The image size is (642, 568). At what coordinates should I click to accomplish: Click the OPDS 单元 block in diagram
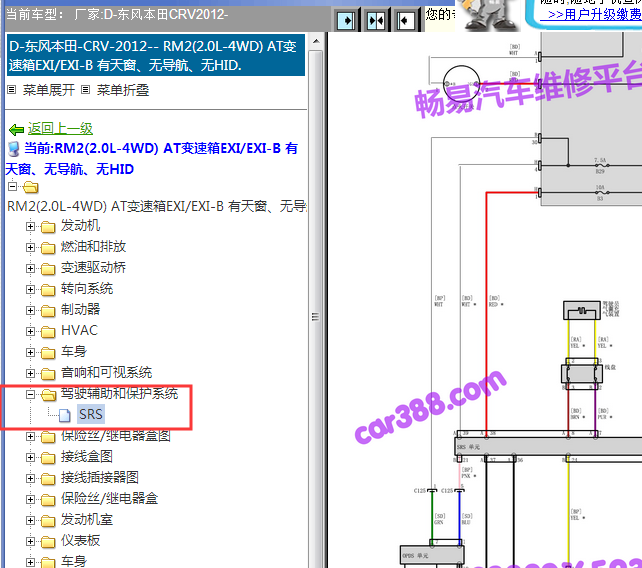pyautogui.click(x=432, y=557)
